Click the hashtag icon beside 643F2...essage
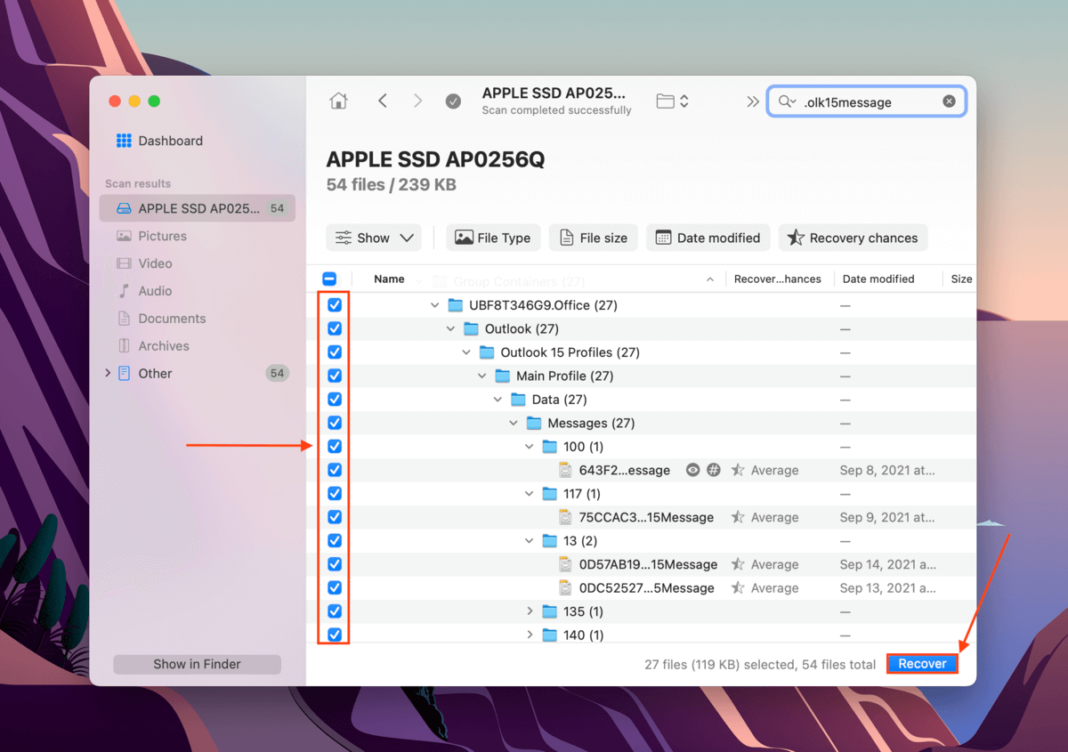Screen dimensions: 1068x752 pyautogui.click(x=715, y=470)
